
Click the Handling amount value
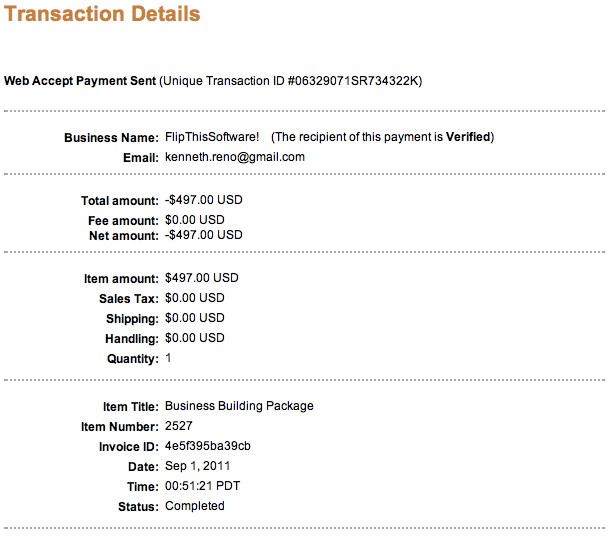coord(195,338)
